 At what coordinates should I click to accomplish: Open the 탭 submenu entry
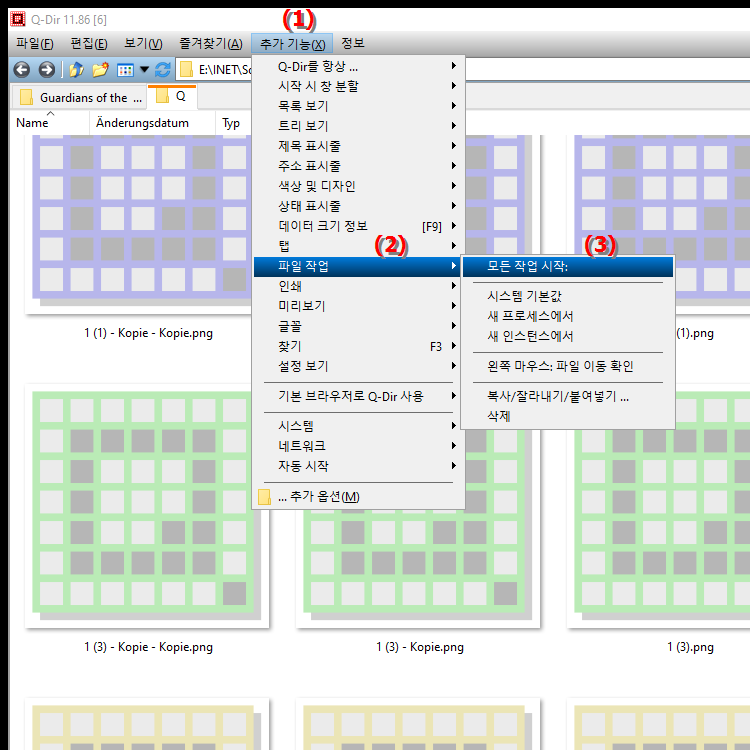point(358,246)
